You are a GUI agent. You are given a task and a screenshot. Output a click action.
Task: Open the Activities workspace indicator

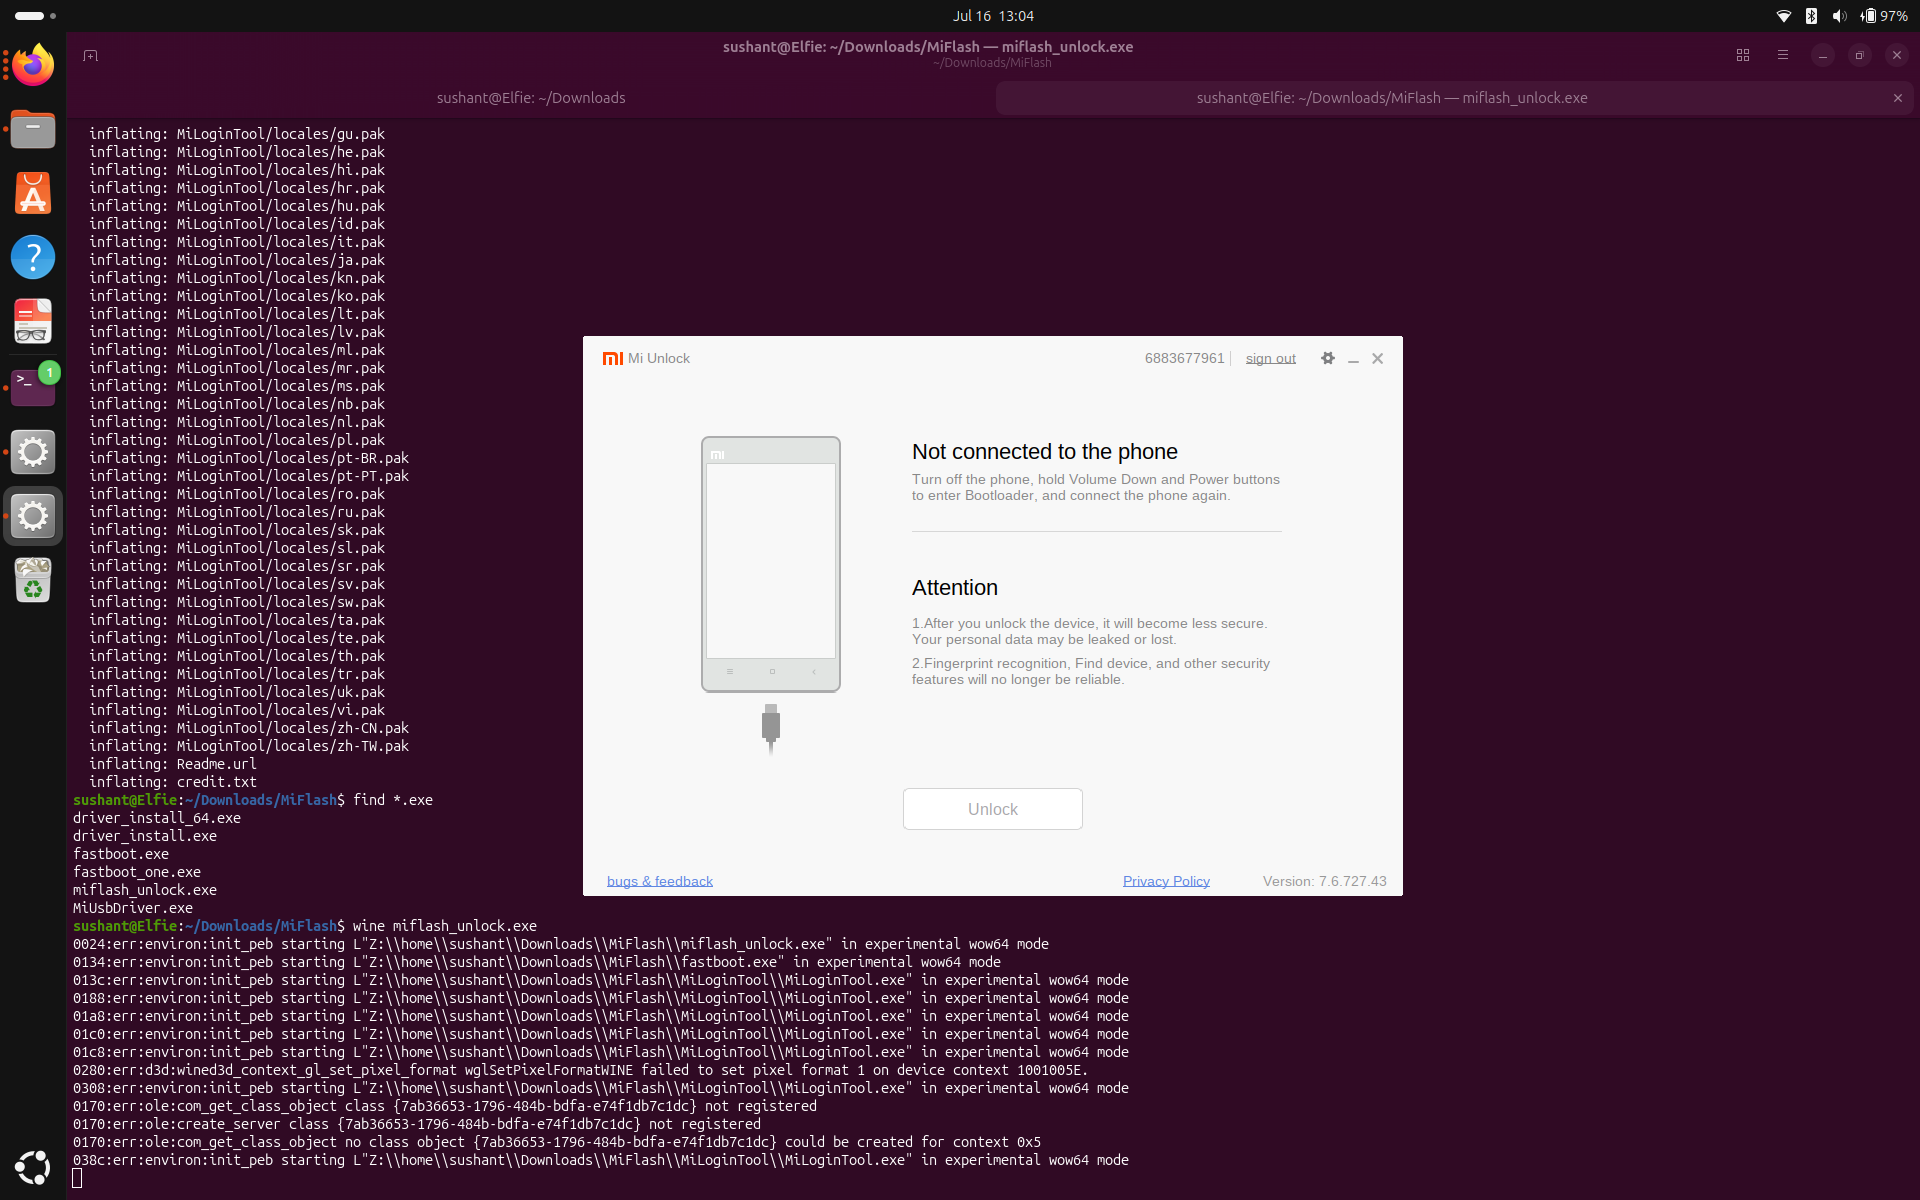coord(34,16)
